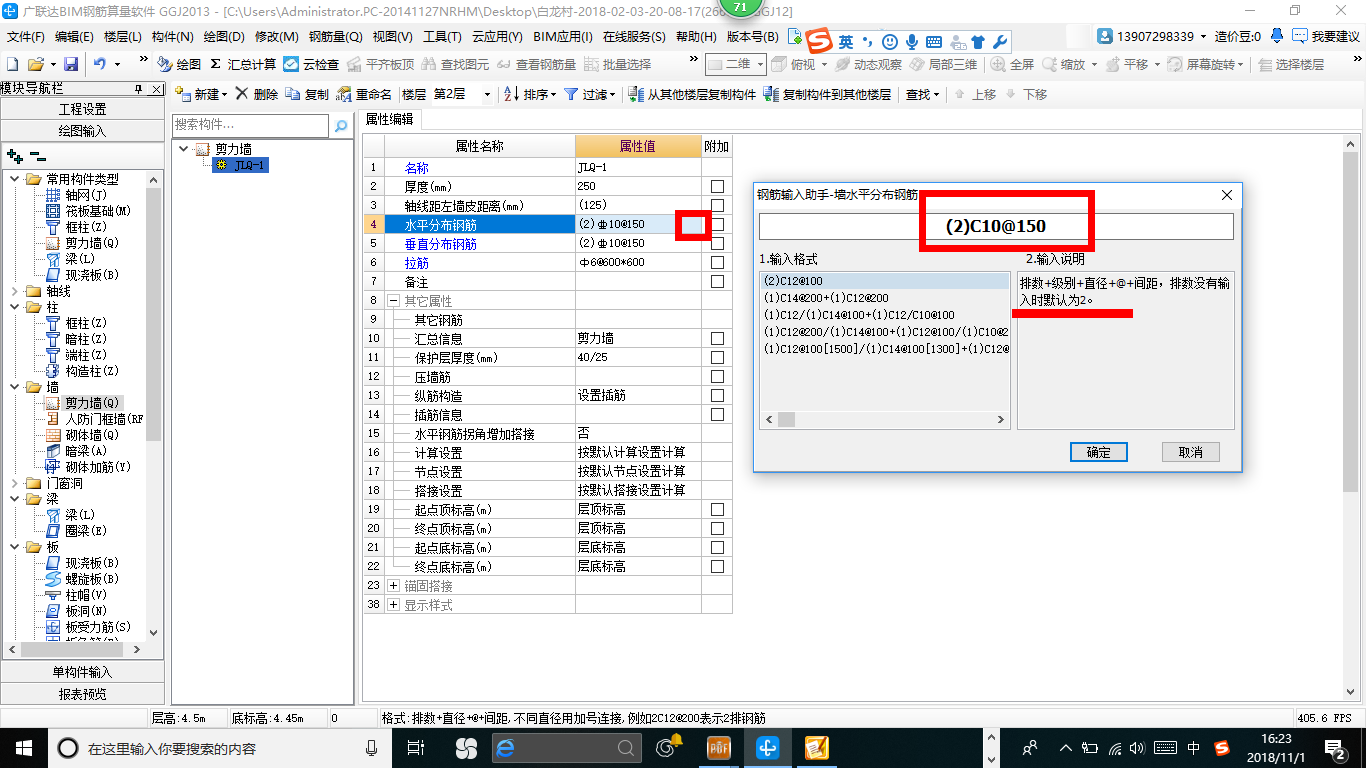Open the 工具(T) menu
The image size is (1366, 768).
442,36
